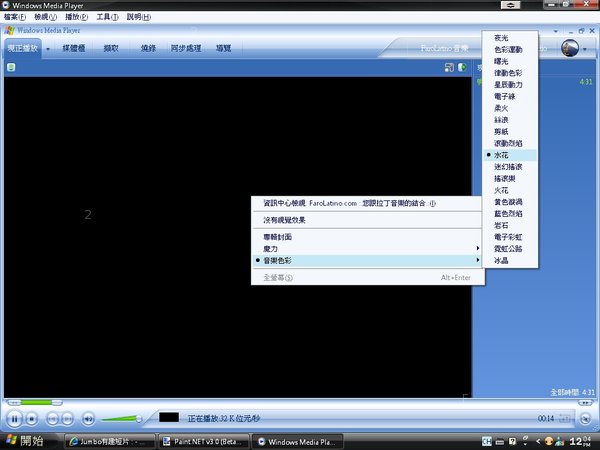Click the green seek progress bar
Image resolution: width=600 pixels, height=450 pixels.
coord(35,403)
